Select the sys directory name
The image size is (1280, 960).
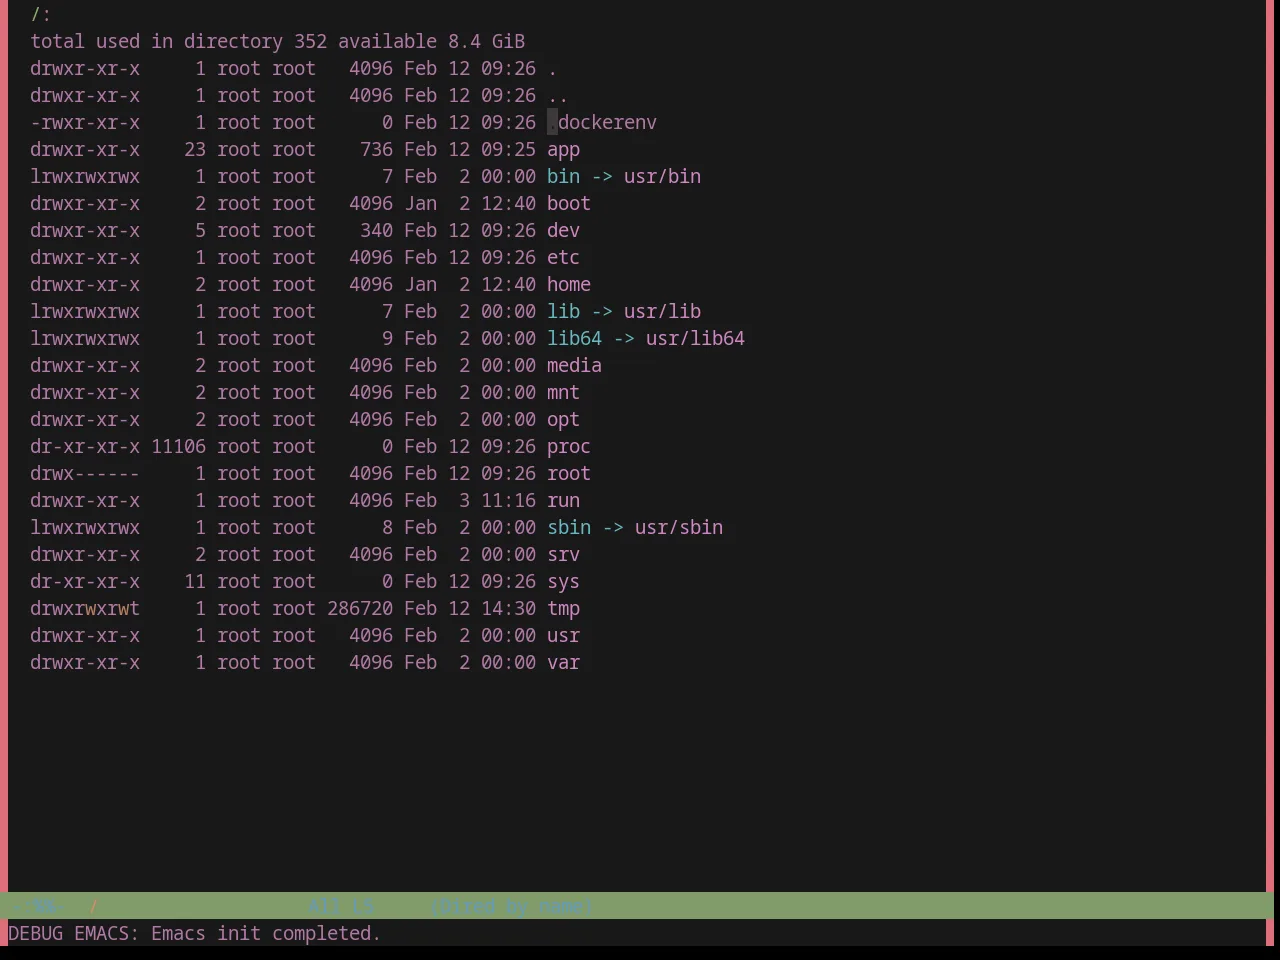pos(563,581)
